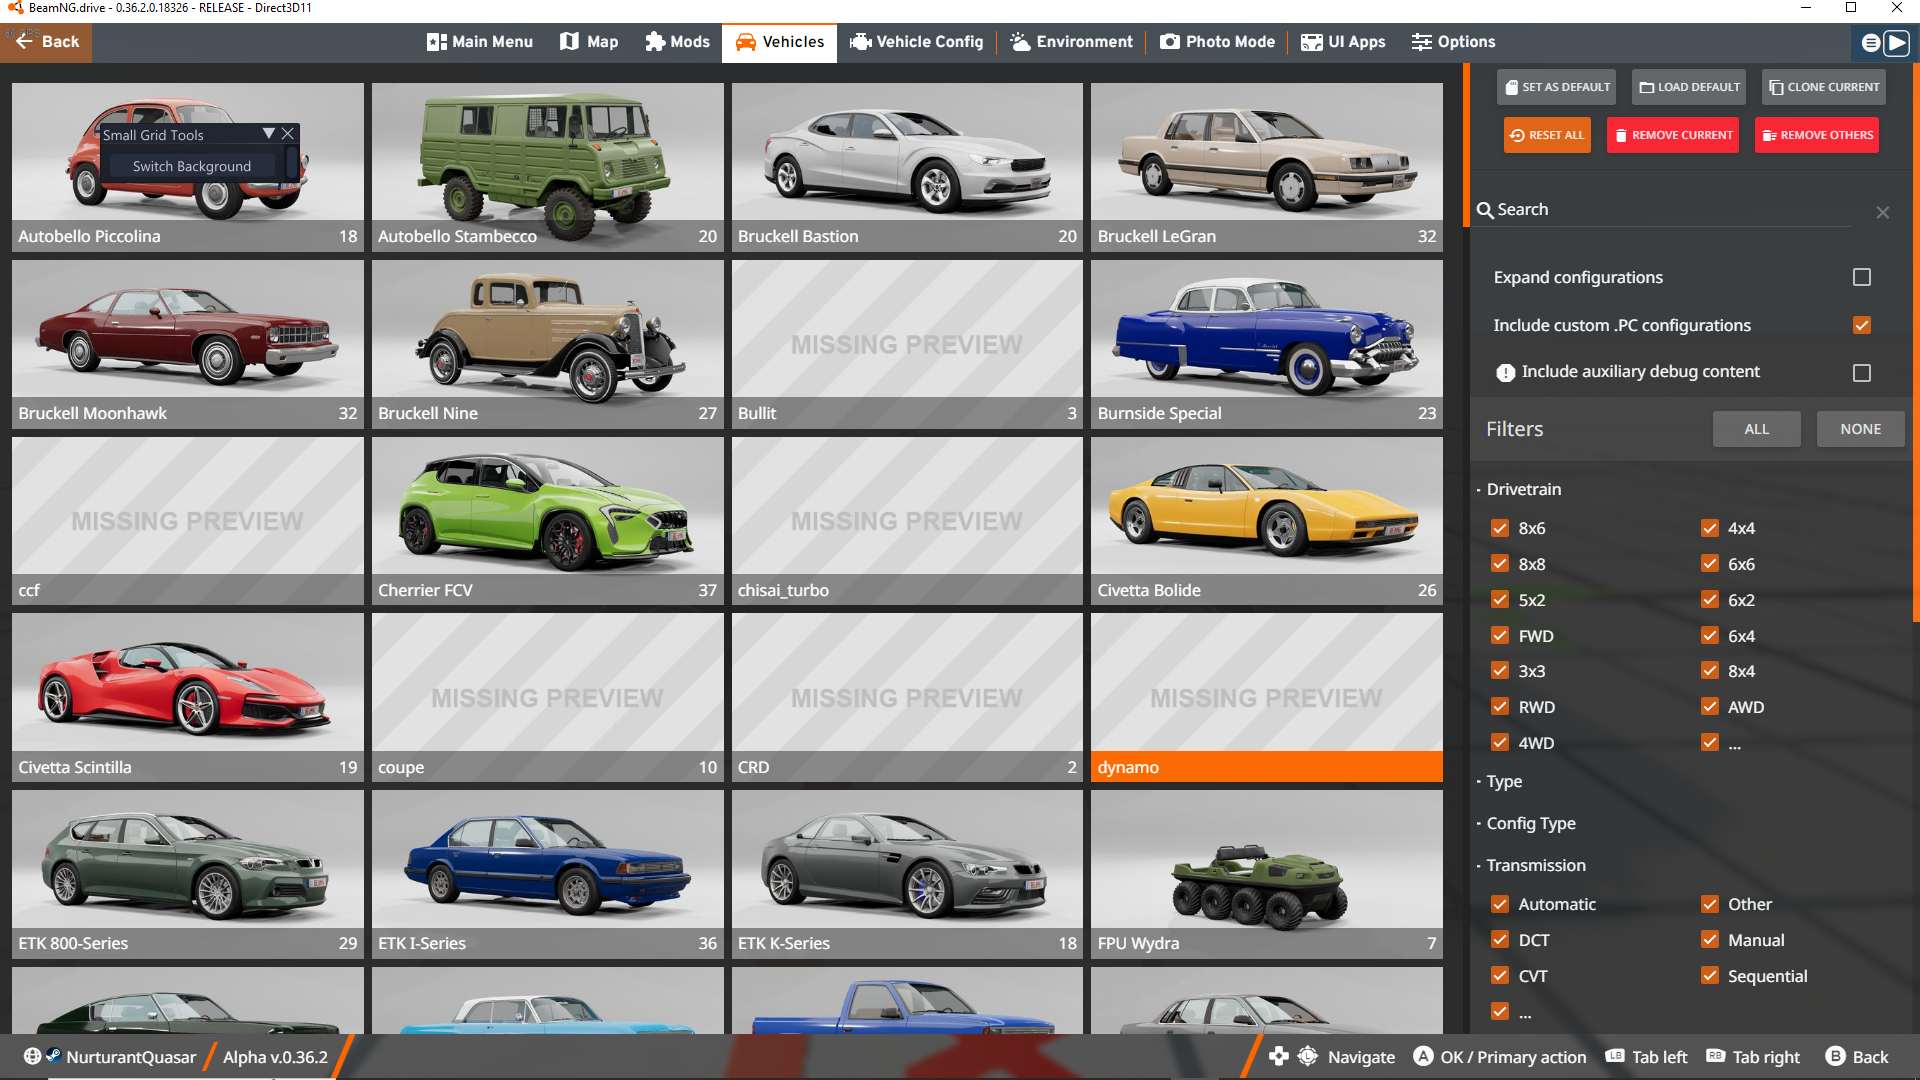Open the Vehicle Config tab
This screenshot has height=1080, width=1920.
pos(917,42)
